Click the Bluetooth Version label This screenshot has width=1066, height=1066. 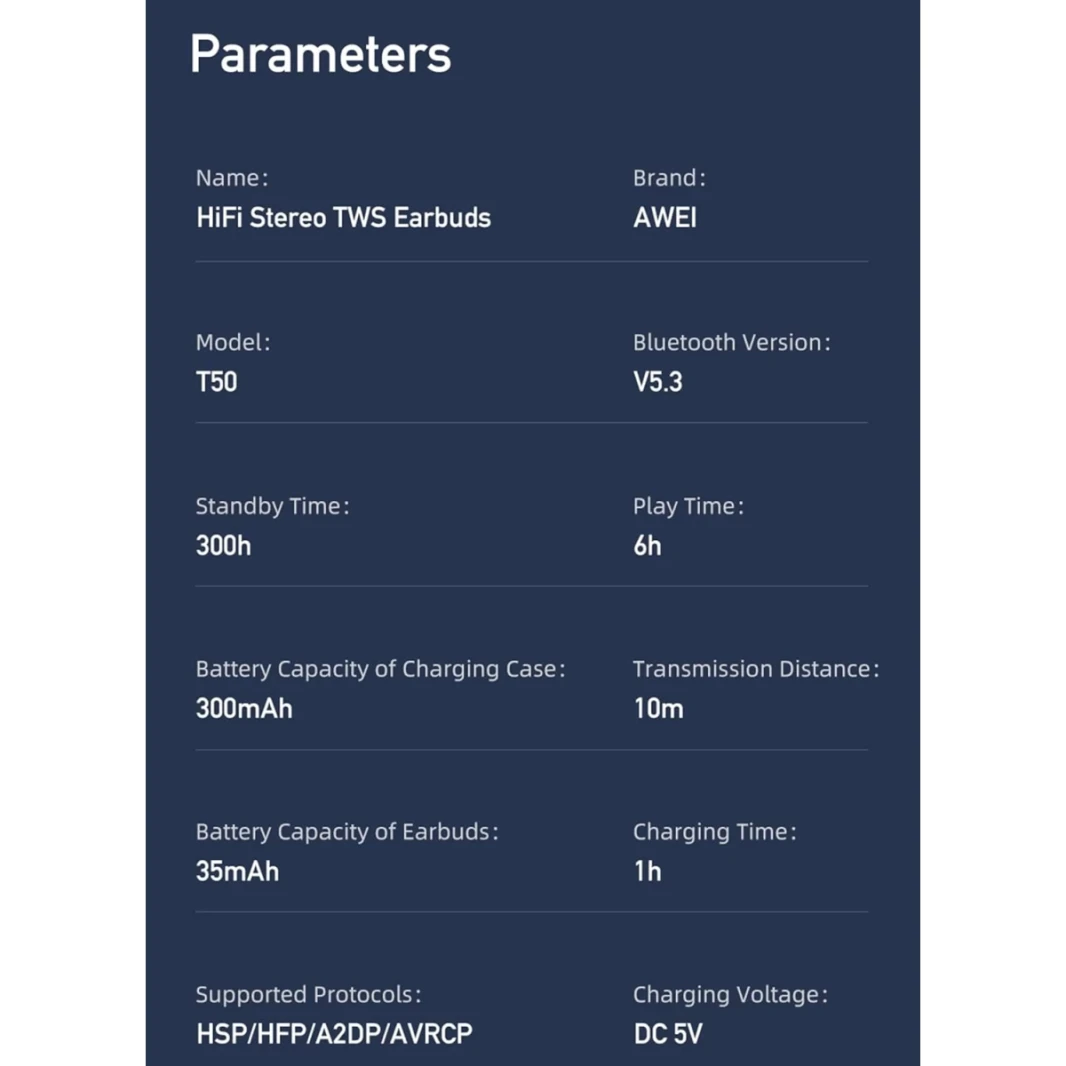tap(731, 343)
